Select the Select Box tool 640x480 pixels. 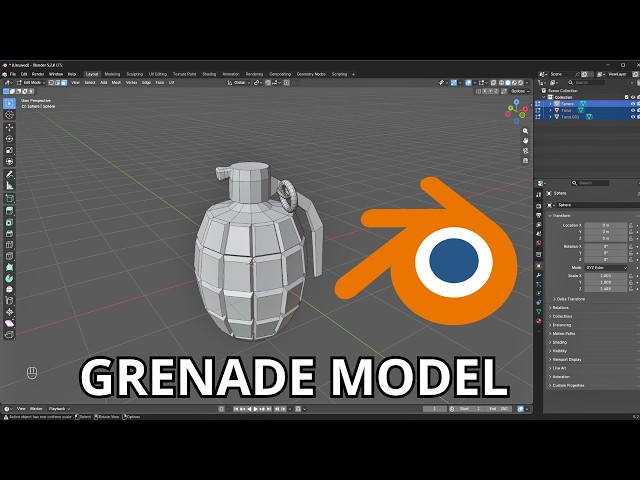(9, 103)
